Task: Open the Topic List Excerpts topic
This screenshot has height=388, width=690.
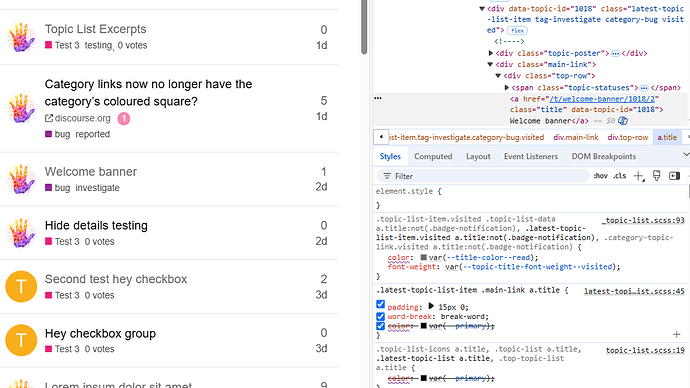Action: coord(95,29)
